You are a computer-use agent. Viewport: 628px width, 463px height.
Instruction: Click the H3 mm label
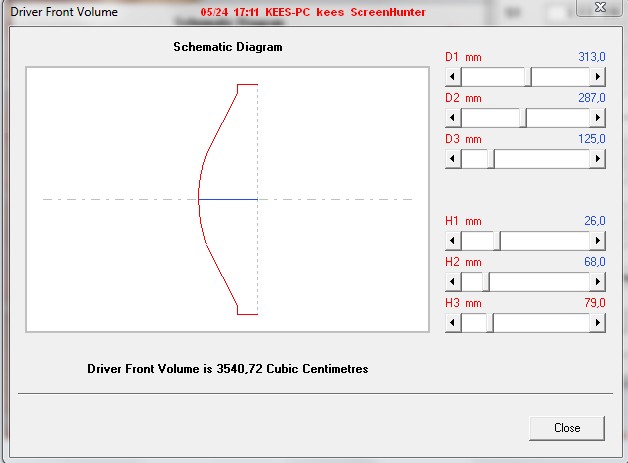coord(463,303)
